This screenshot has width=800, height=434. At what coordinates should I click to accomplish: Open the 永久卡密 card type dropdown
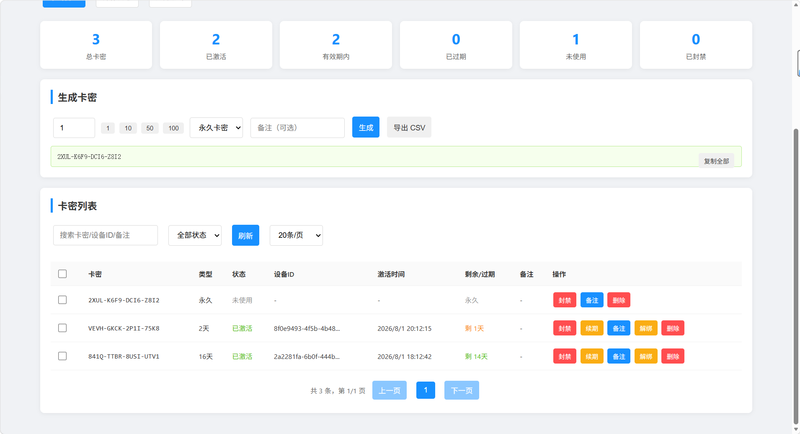(x=216, y=127)
